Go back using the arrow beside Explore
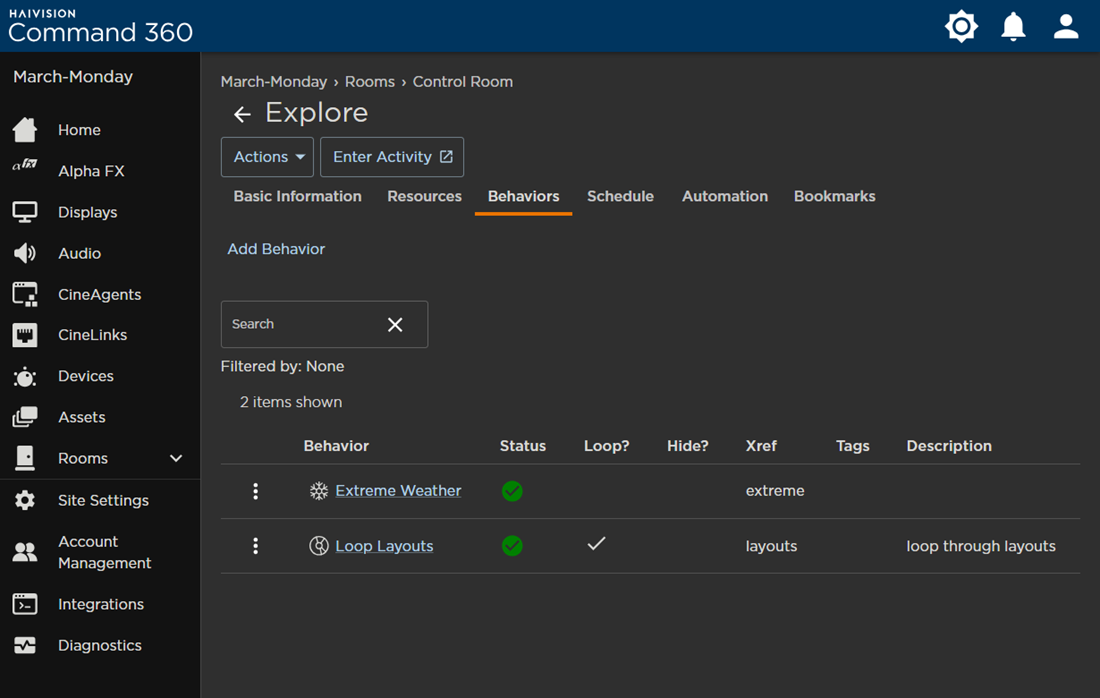The image size is (1100, 698). pos(242,114)
